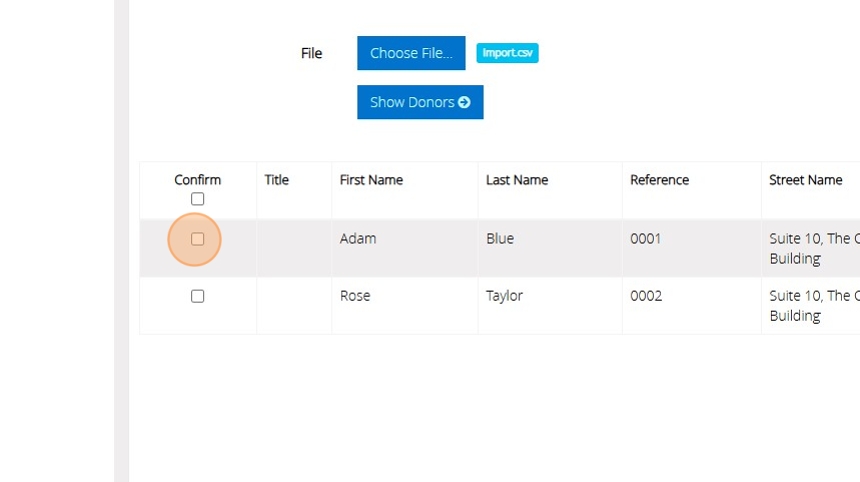Select the Reference column header
The width and height of the screenshot is (860, 482).
pos(659,180)
